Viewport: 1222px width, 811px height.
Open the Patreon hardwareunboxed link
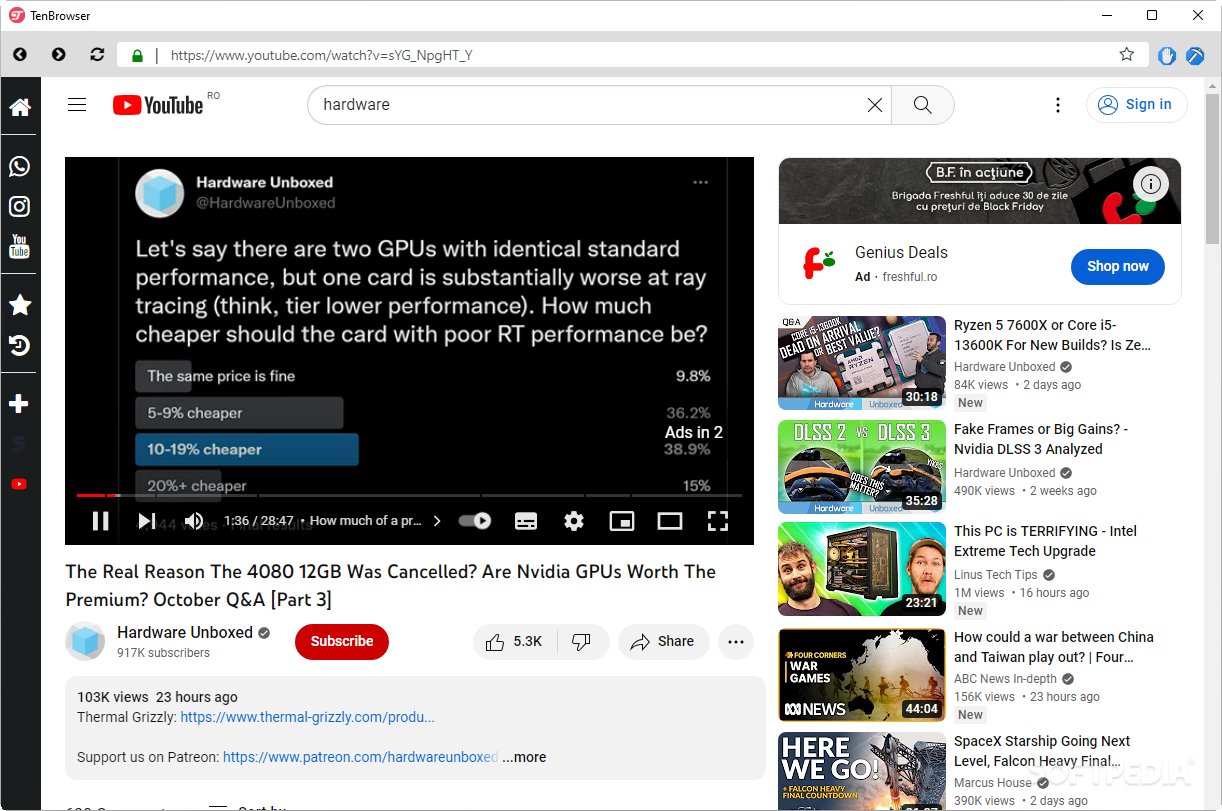pos(360,757)
